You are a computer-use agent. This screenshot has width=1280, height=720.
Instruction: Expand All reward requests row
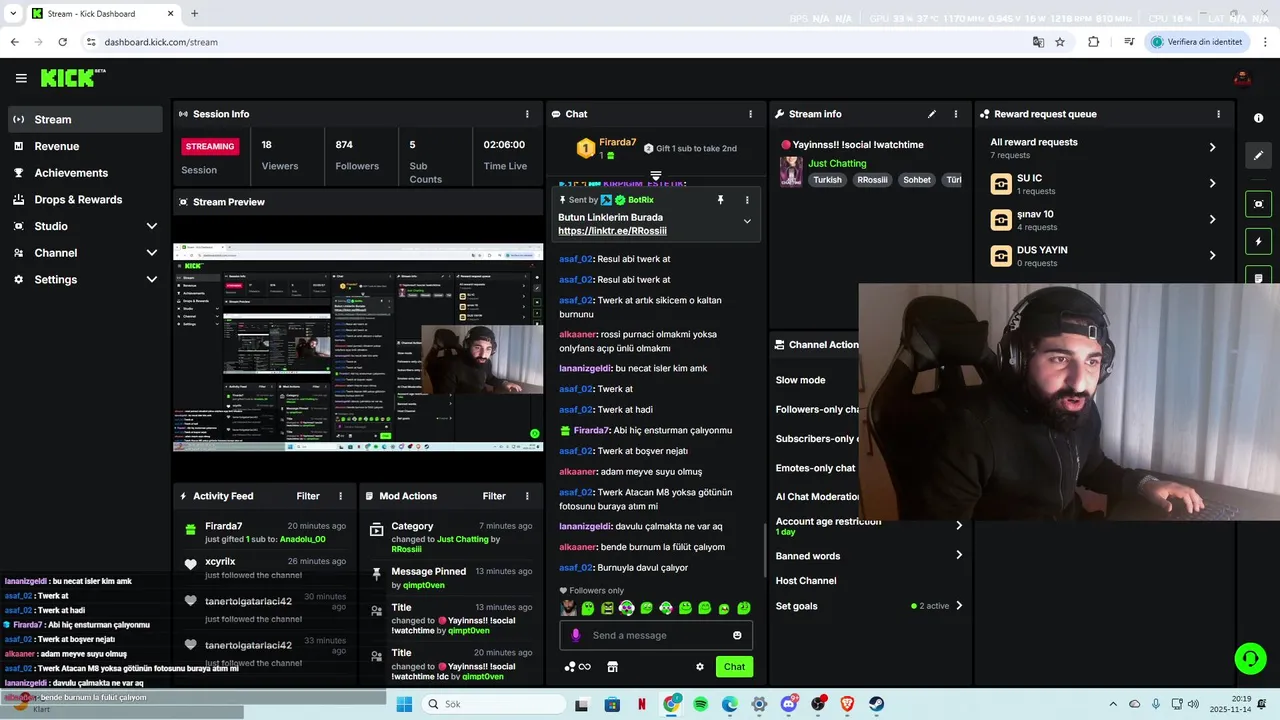pos(1103,147)
